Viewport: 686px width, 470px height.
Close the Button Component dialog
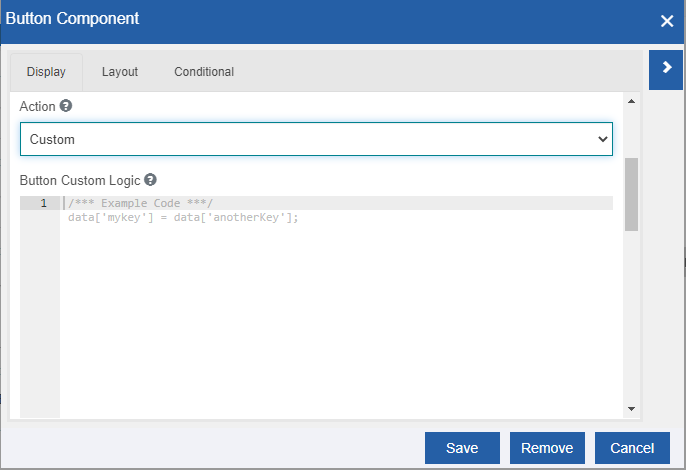click(x=667, y=21)
